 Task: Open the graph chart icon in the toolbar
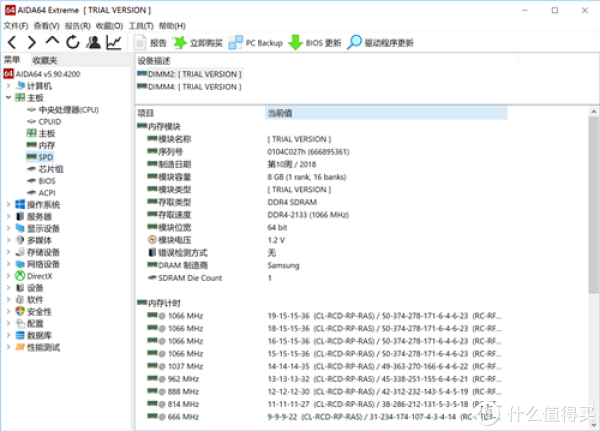click(114, 42)
